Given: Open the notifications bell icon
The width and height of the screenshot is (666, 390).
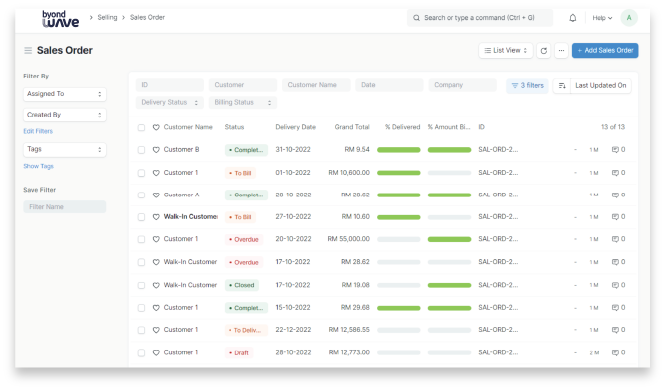Looking at the screenshot, I should [573, 18].
